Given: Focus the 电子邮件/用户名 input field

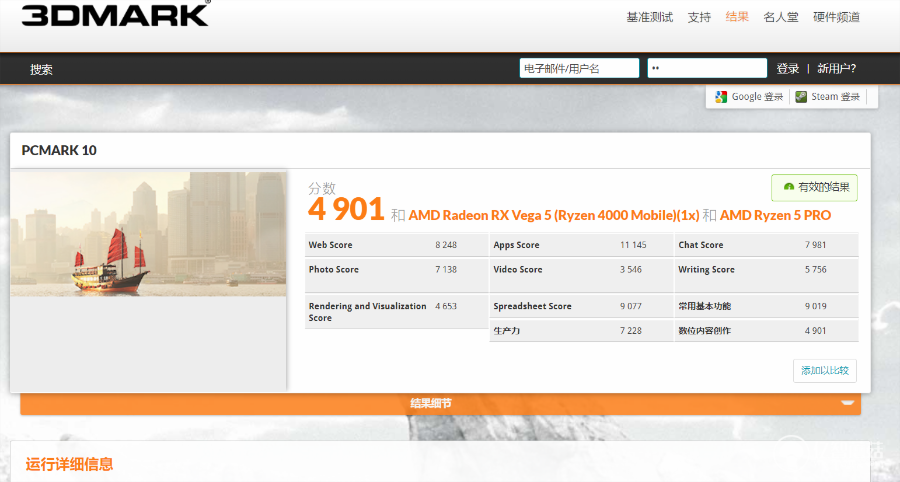Looking at the screenshot, I should click(x=579, y=68).
